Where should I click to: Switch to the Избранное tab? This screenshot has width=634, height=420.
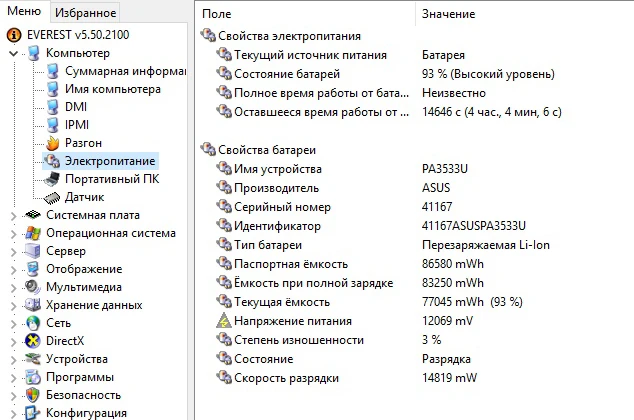85,13
